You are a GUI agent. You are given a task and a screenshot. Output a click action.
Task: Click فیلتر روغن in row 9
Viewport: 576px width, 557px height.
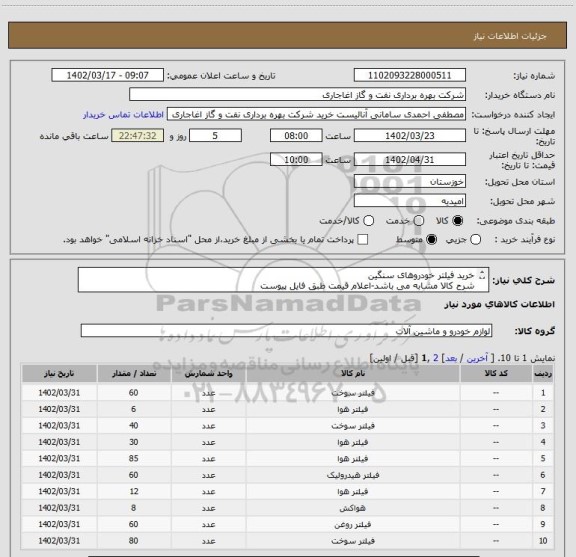point(353,524)
